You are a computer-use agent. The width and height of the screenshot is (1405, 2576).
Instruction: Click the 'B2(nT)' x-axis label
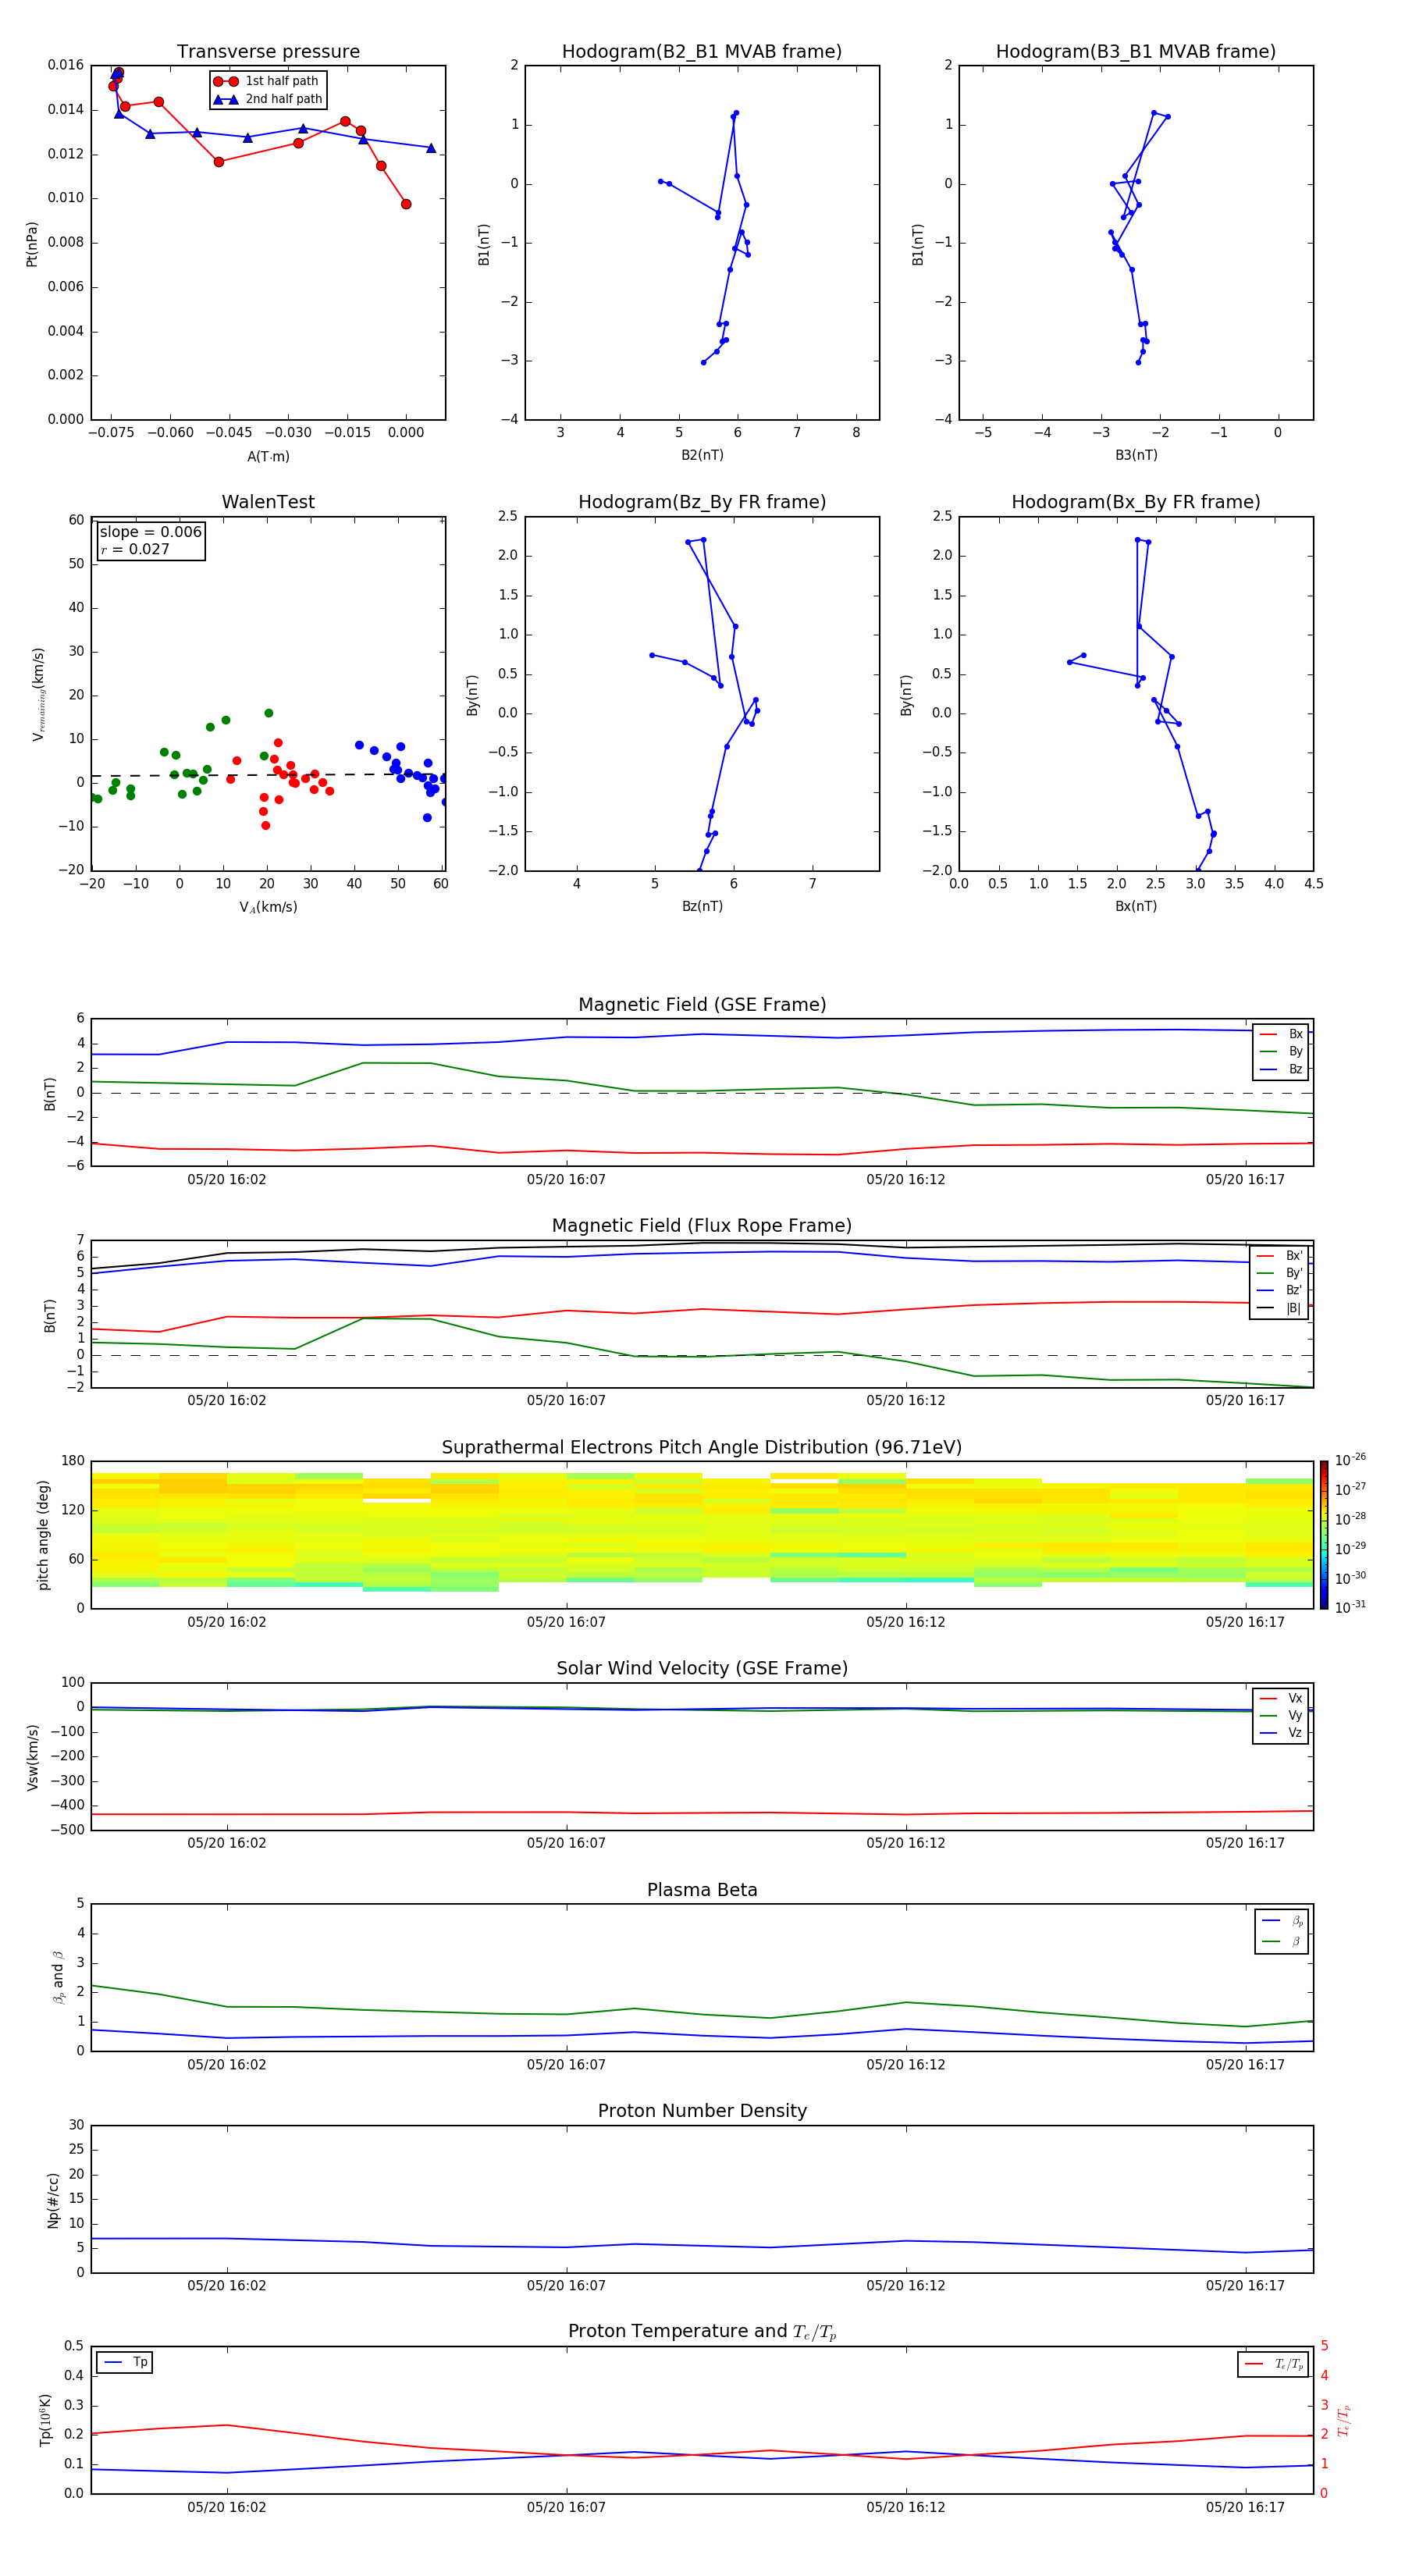(x=702, y=455)
